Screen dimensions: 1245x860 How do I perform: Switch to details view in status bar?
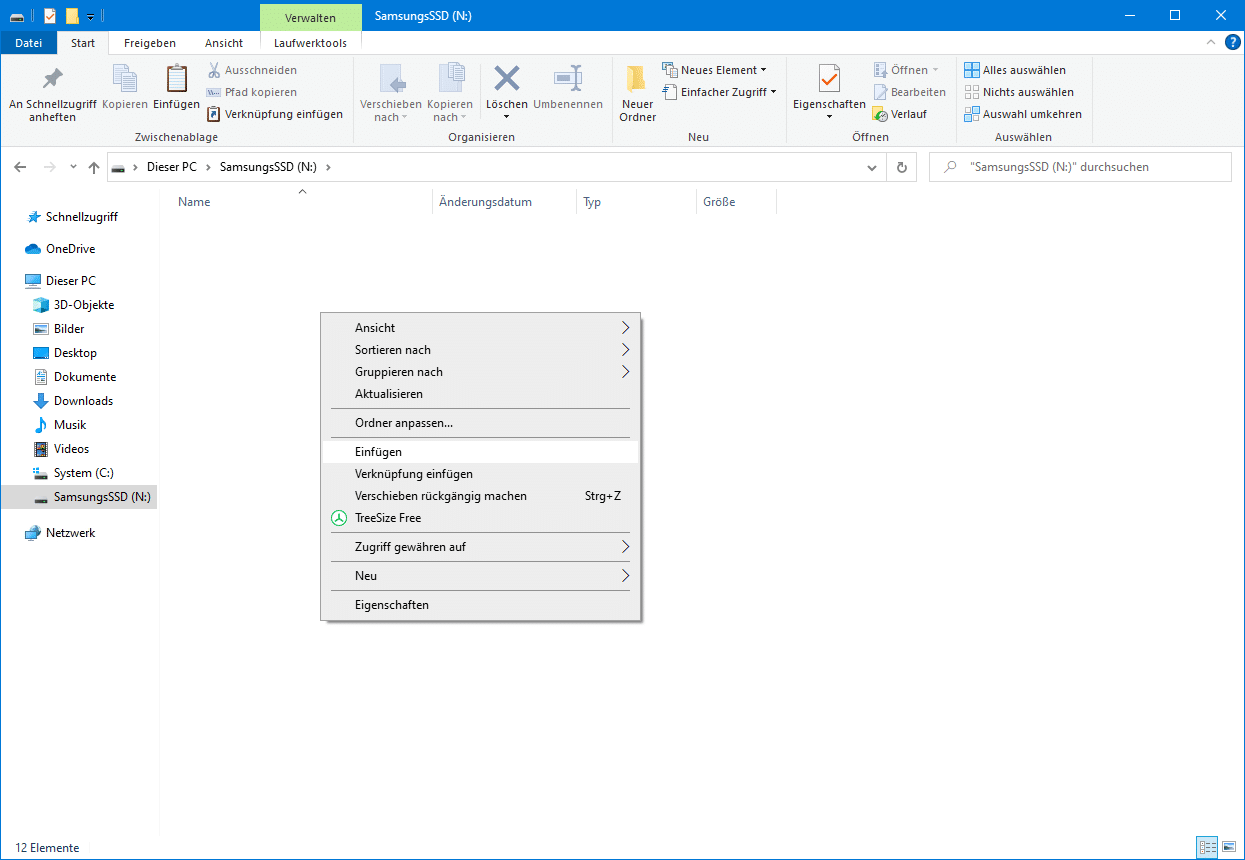[x=1208, y=847]
